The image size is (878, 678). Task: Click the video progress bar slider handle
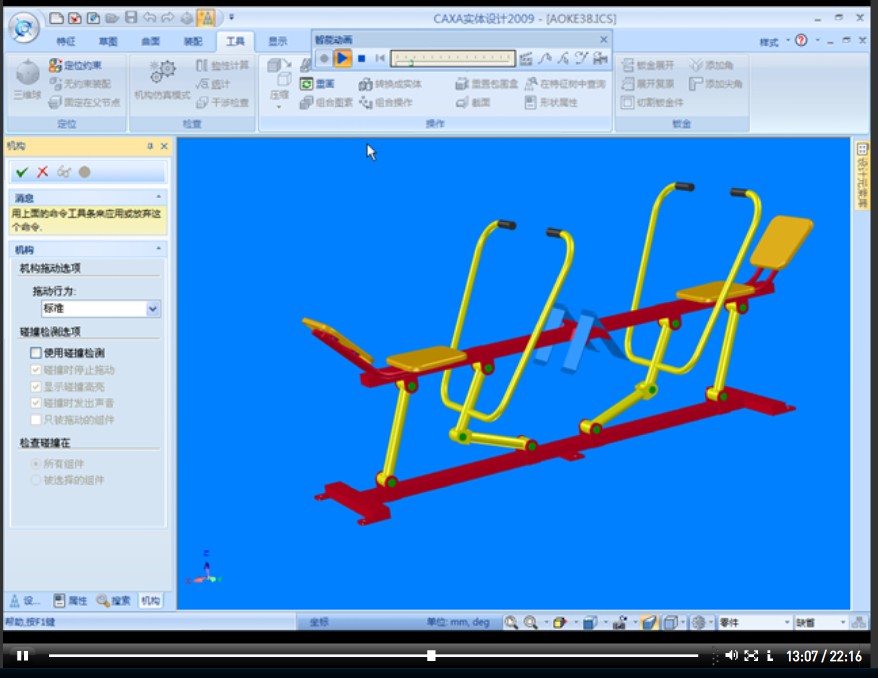[x=431, y=656]
